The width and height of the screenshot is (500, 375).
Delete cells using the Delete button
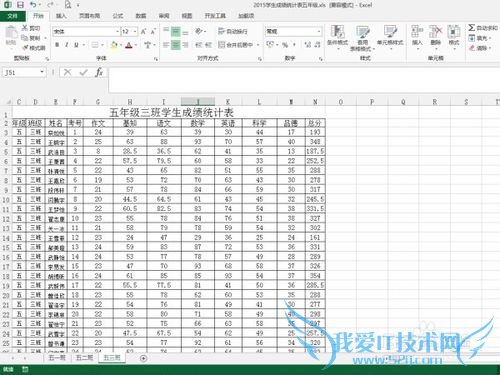click(x=435, y=37)
